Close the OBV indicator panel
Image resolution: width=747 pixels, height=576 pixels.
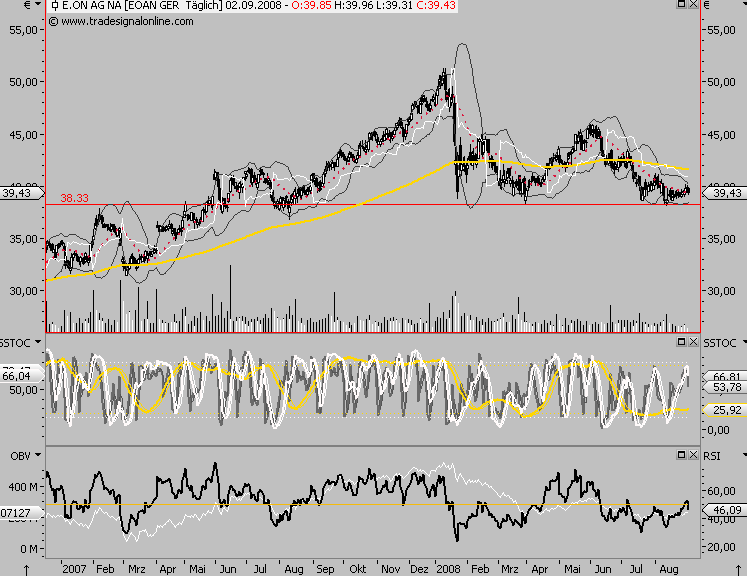[x=693, y=455]
